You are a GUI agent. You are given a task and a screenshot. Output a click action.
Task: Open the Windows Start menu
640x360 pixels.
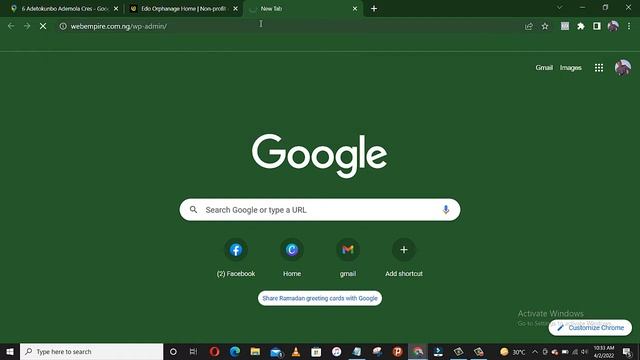pyautogui.click(x=10, y=351)
